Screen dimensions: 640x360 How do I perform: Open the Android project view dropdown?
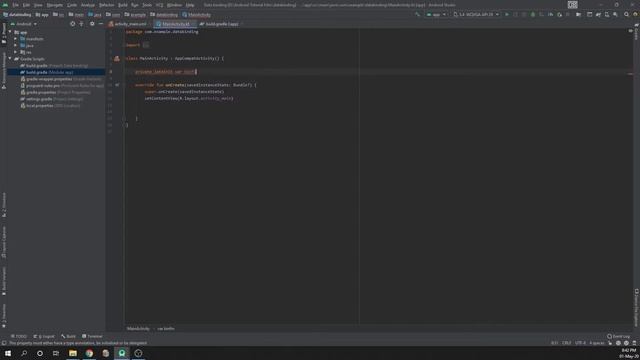tap(24, 24)
